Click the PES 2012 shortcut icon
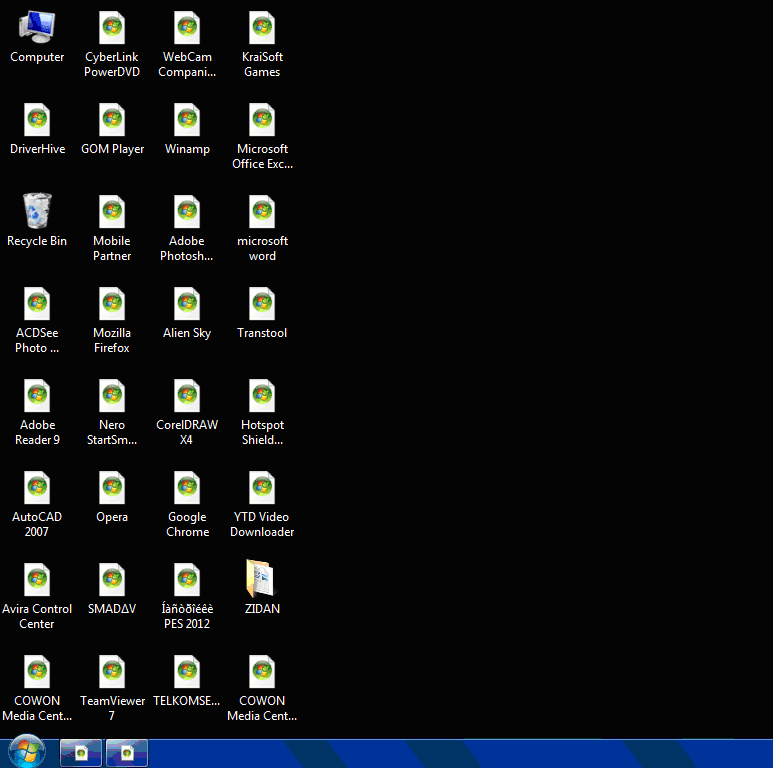Image resolution: width=773 pixels, height=768 pixels. click(187, 580)
